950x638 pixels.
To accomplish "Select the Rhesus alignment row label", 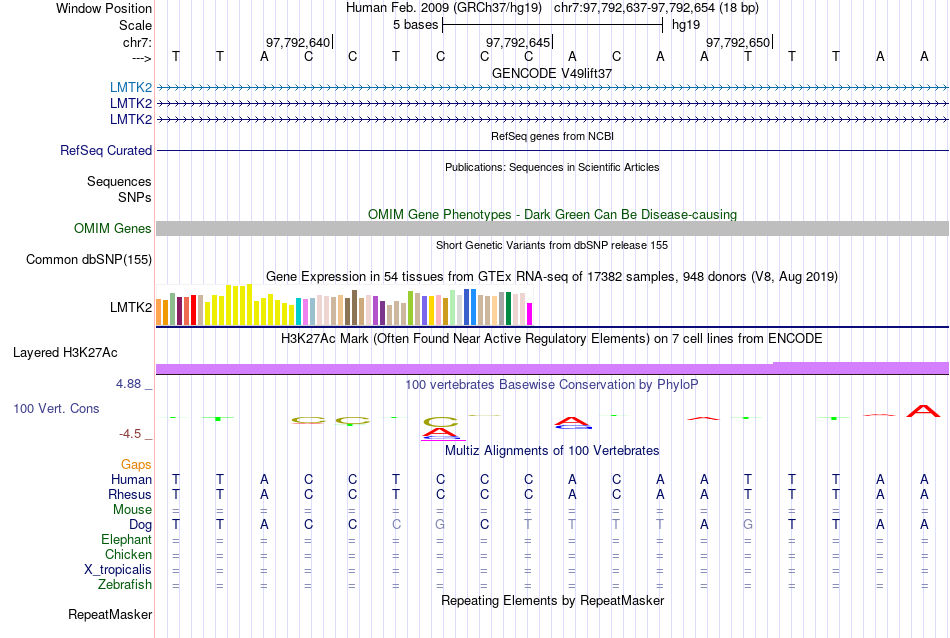I will pyautogui.click(x=130, y=494).
